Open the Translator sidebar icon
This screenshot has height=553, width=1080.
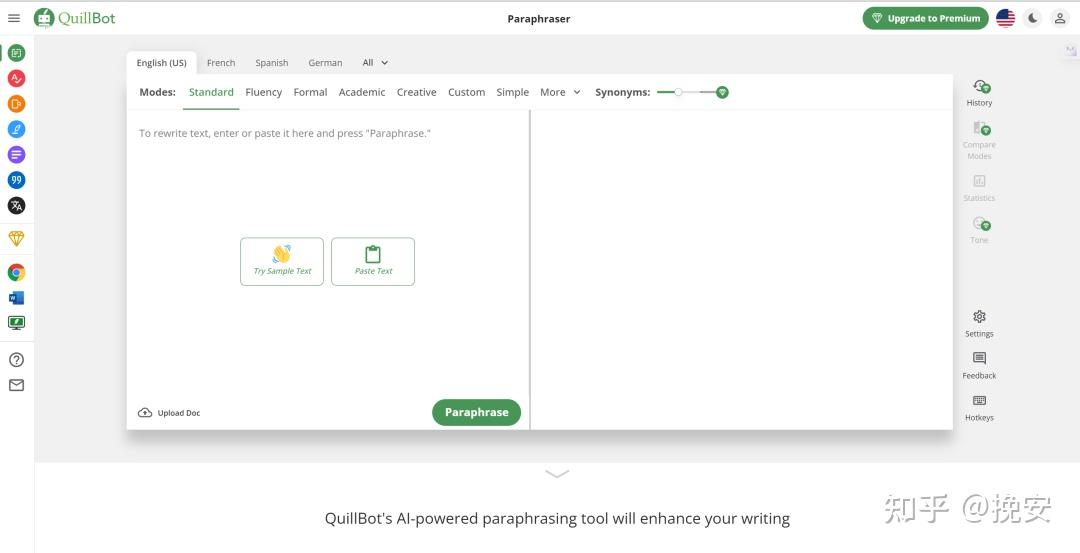17,205
